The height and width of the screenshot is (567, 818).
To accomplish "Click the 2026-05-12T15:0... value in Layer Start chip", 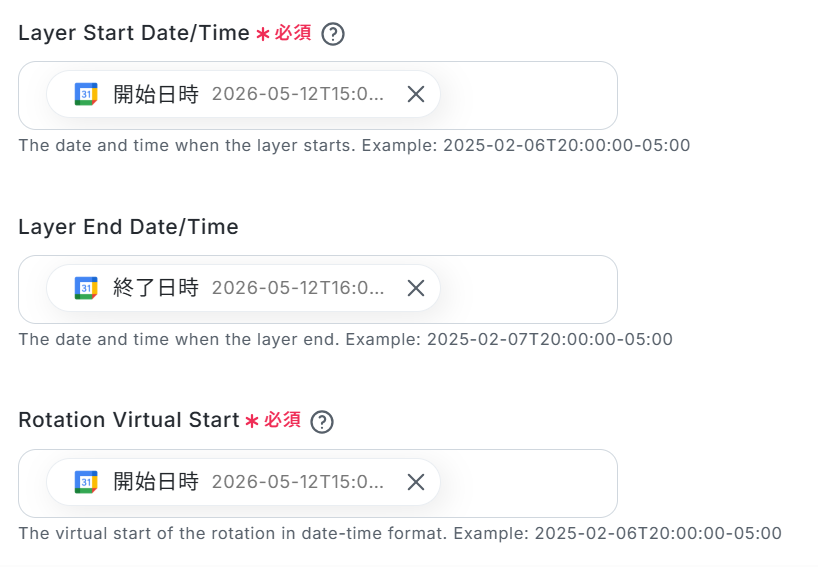I will coord(298,94).
